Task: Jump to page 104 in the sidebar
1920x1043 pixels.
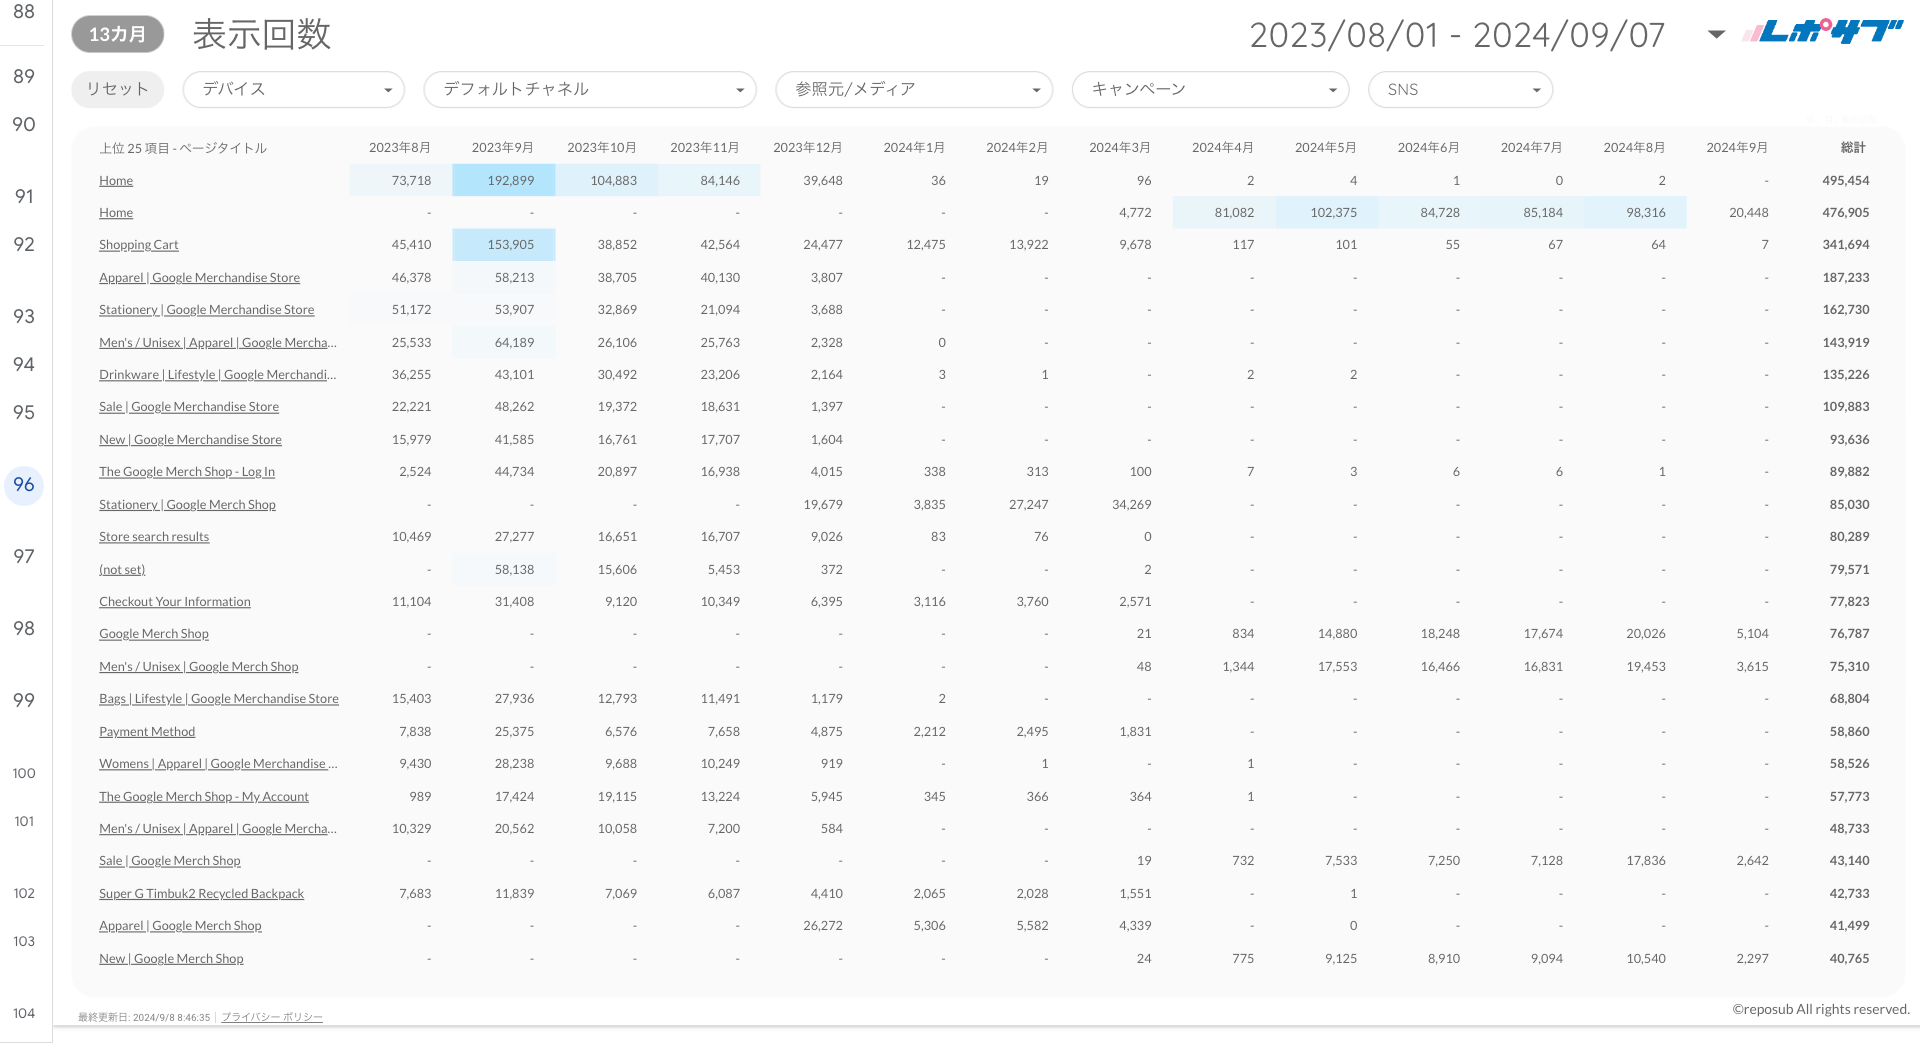Action: coord(23,1013)
